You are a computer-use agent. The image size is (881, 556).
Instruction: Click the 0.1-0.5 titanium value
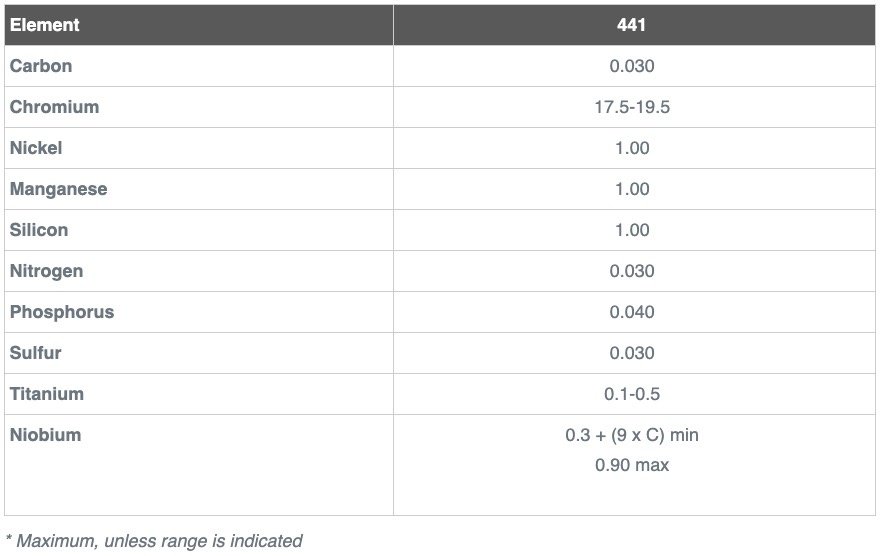pos(632,394)
